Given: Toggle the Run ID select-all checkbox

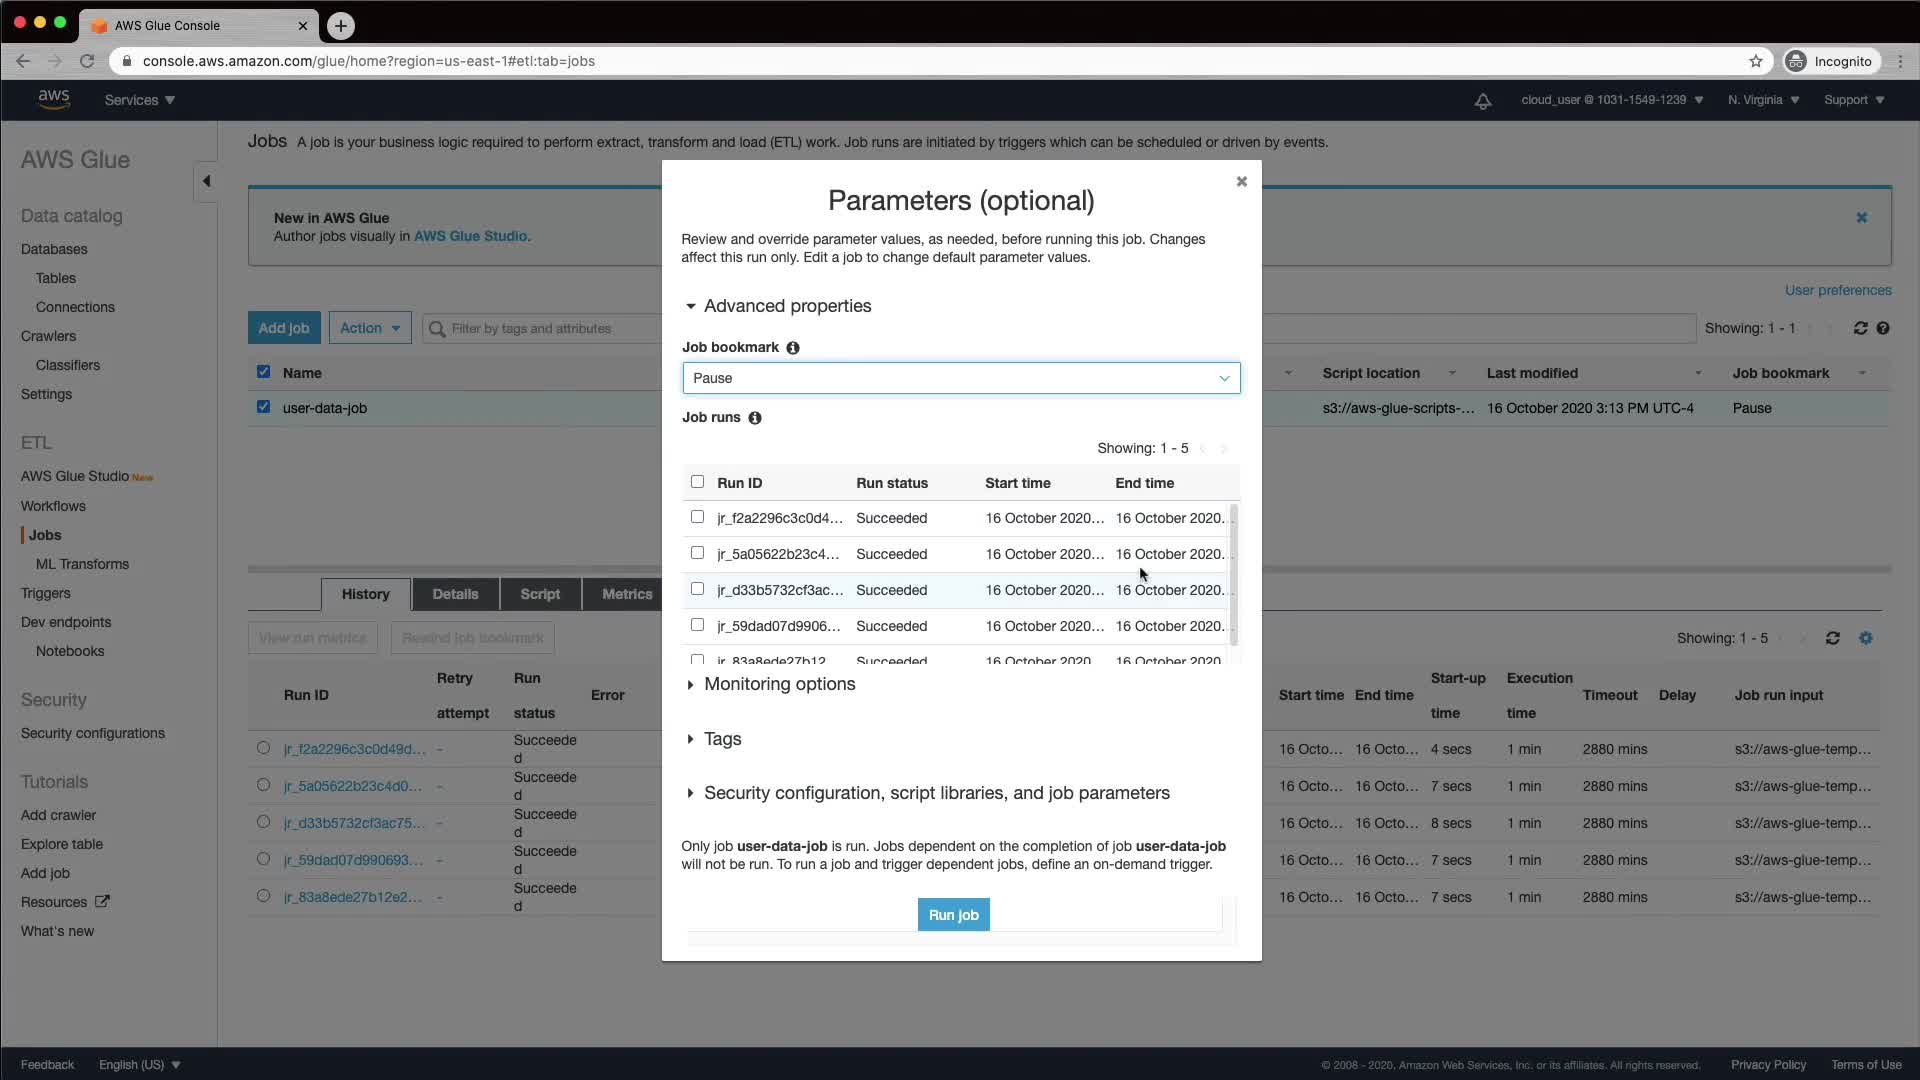Looking at the screenshot, I should pos(697,482).
